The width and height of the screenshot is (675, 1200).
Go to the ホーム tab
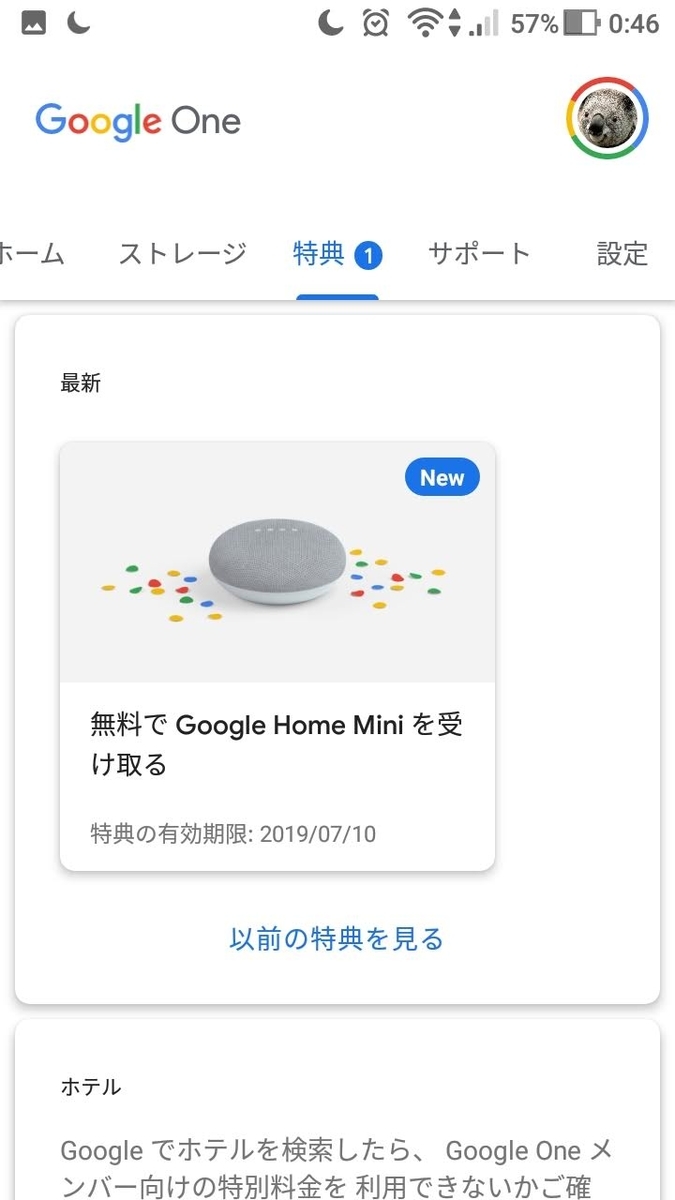pos(30,254)
